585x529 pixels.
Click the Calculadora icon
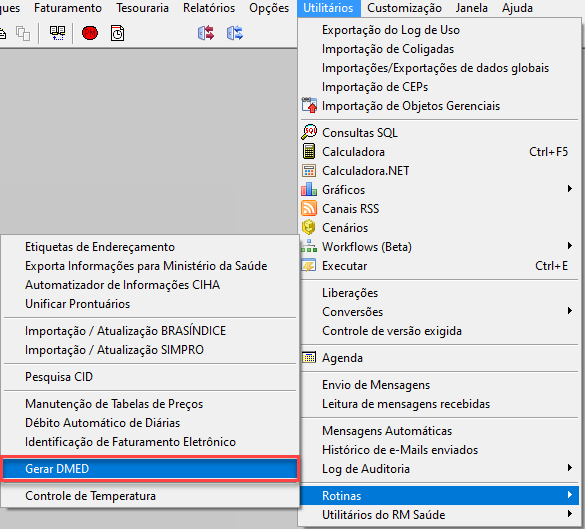click(309, 151)
